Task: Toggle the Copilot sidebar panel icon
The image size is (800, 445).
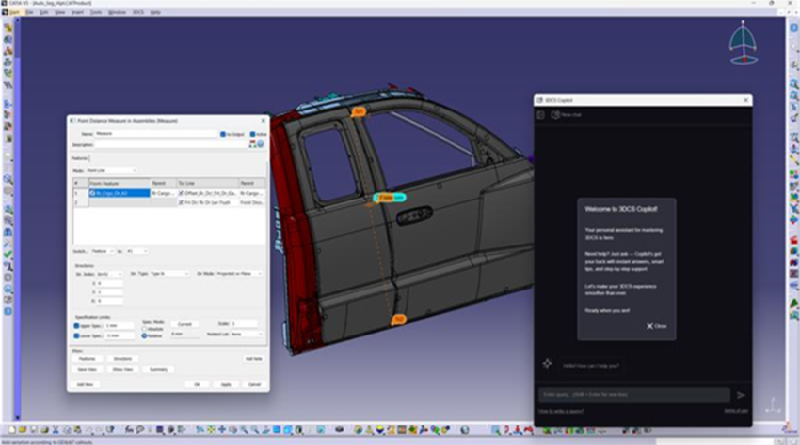Action: pos(541,115)
